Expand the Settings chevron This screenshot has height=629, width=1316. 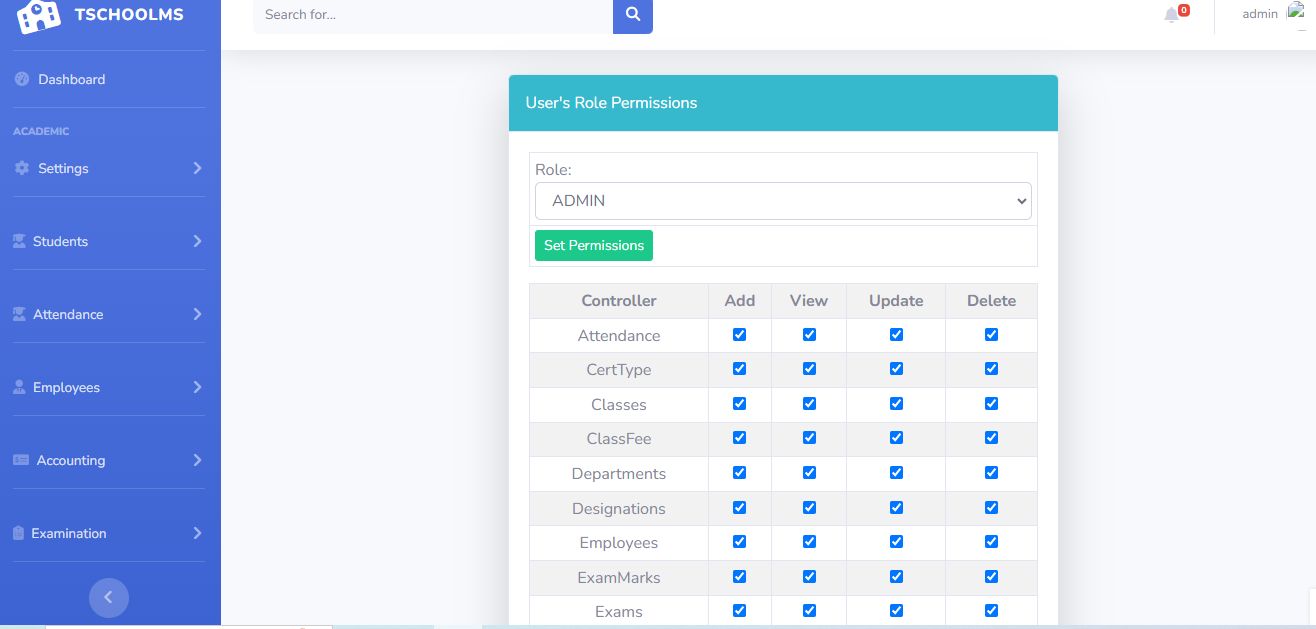click(x=197, y=168)
